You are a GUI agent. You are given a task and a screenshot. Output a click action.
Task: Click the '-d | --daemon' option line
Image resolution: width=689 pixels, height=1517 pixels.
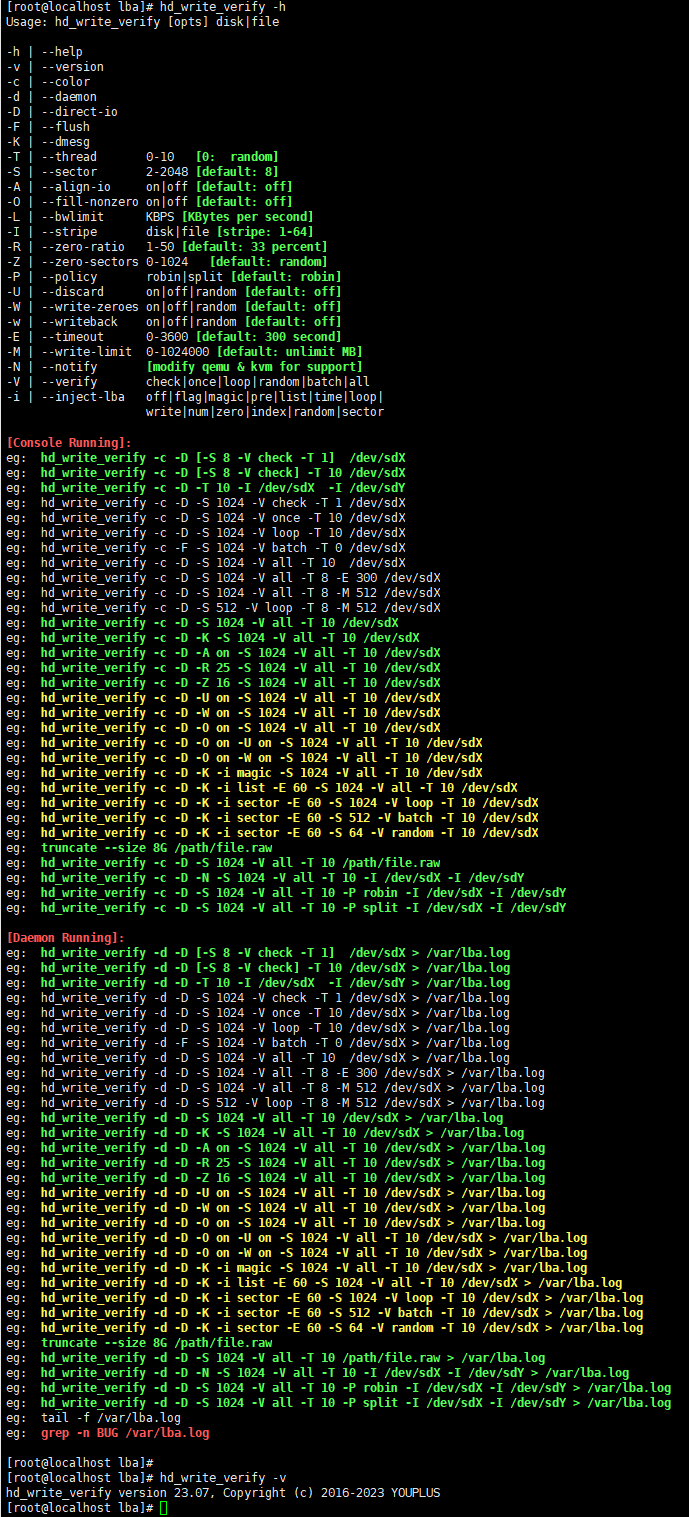click(x=51, y=97)
